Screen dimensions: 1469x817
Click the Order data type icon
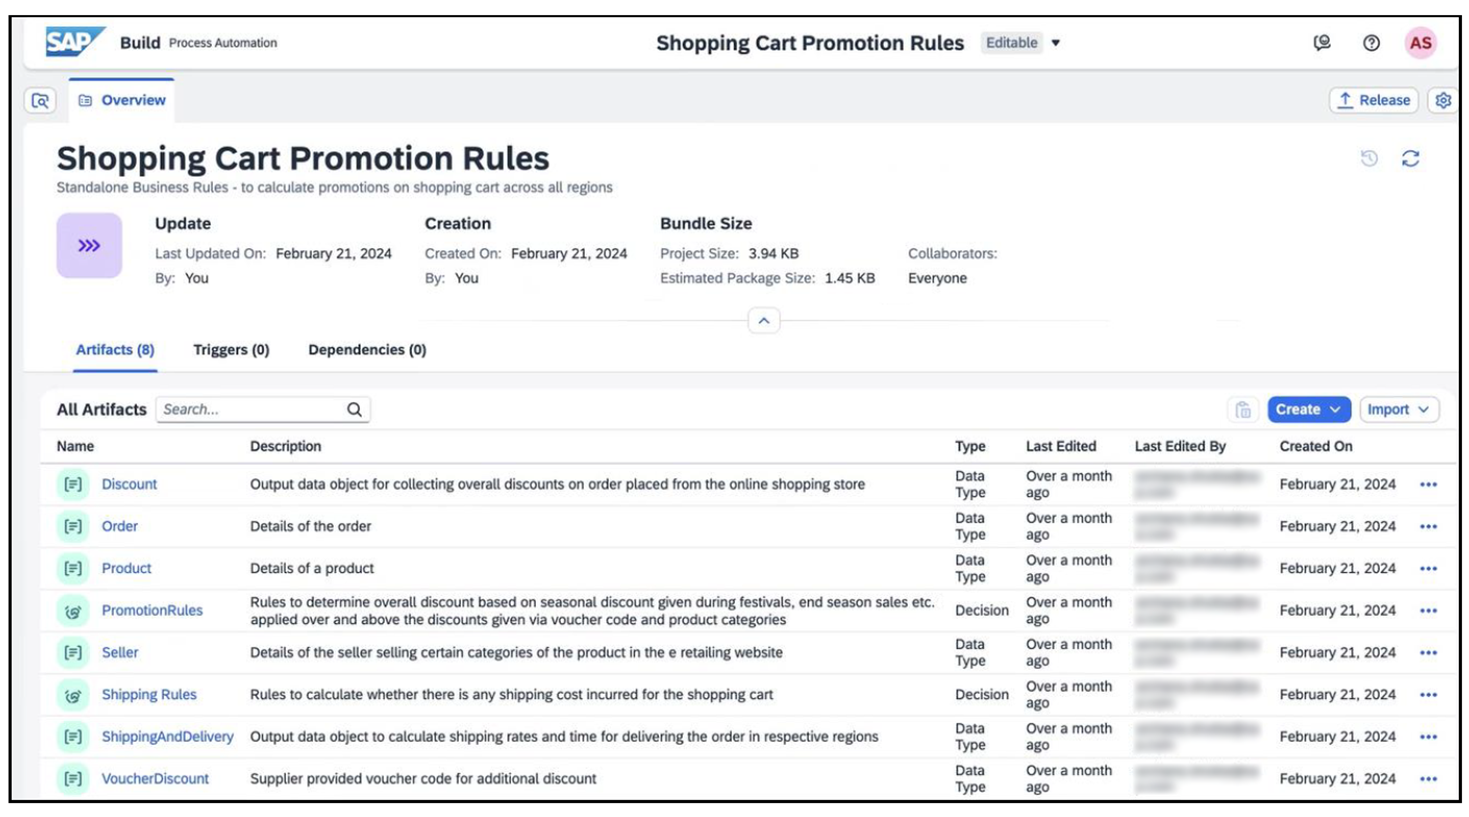(73, 526)
